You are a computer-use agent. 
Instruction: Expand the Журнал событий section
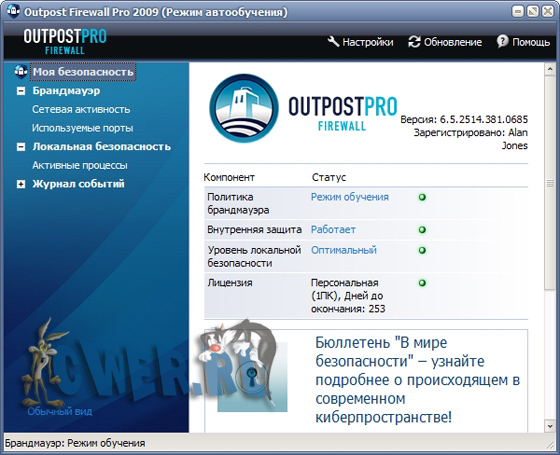[x=21, y=184]
